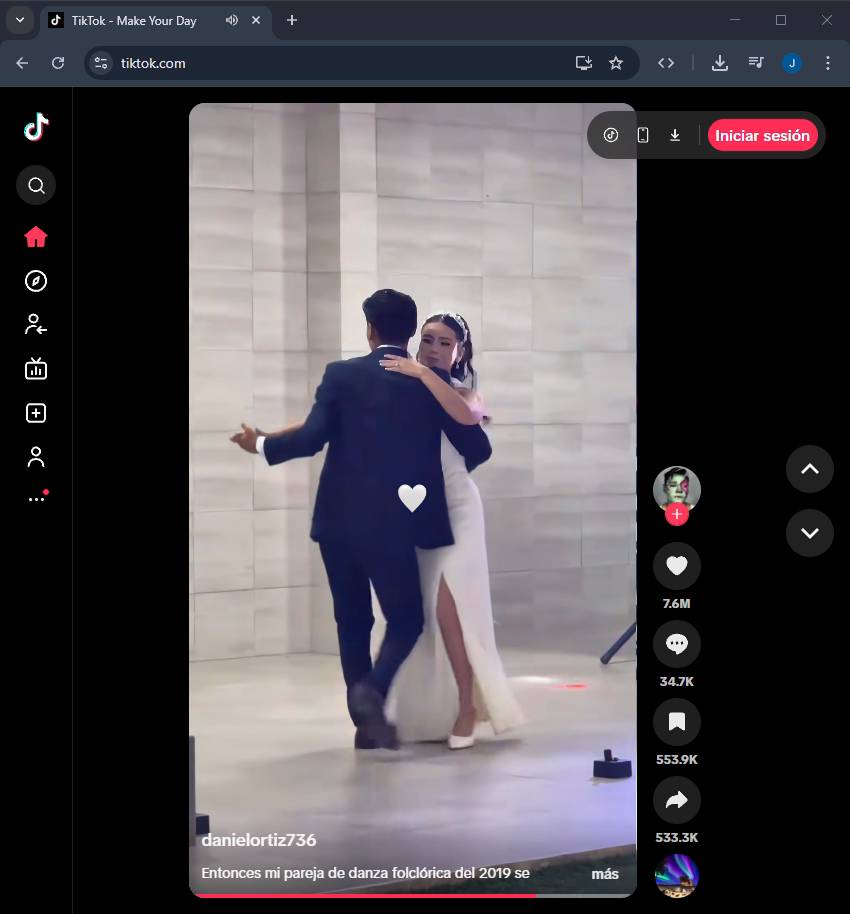Click the Iniciar sesión button
Screen dimensions: 850x914
point(762,136)
